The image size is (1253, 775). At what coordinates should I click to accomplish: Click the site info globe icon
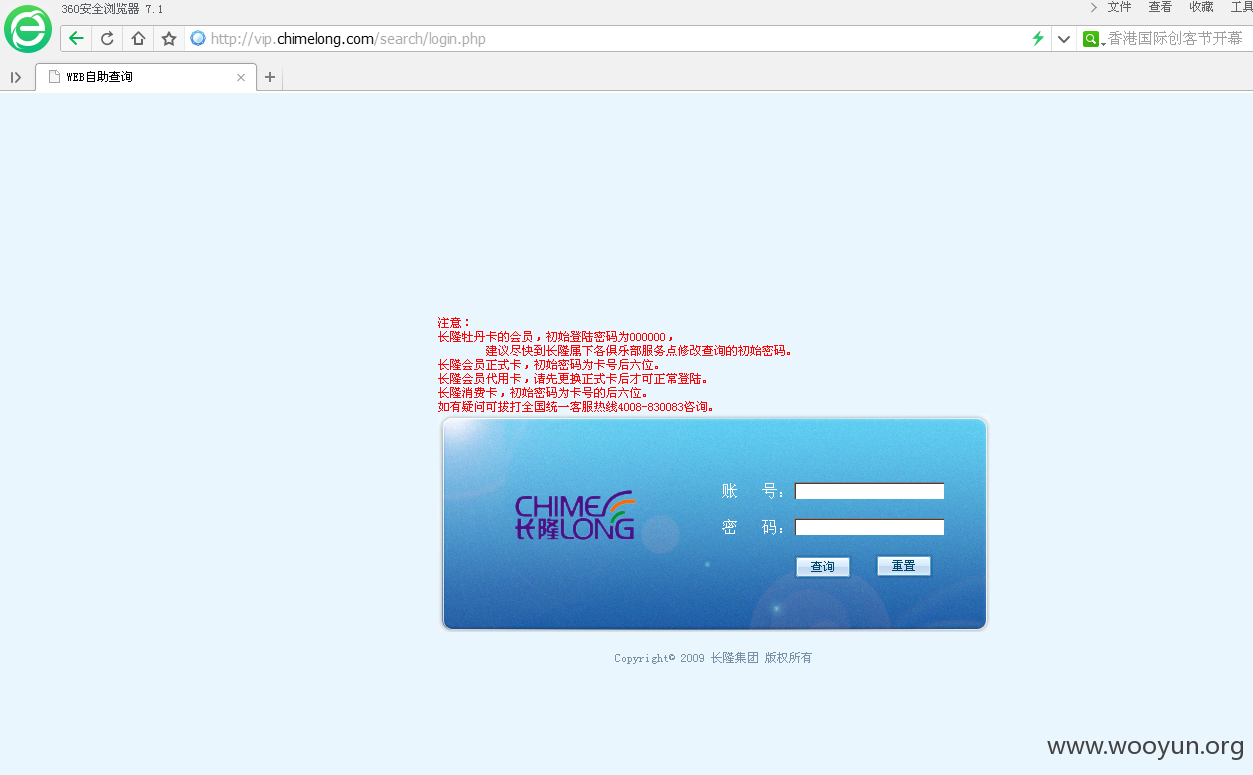[198, 39]
